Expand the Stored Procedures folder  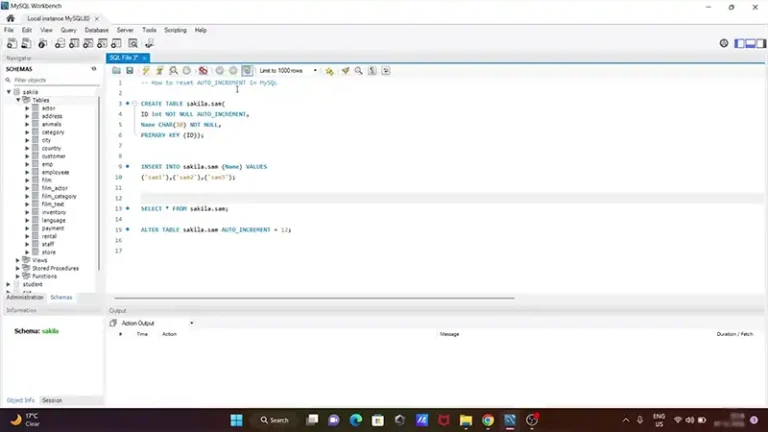tap(18, 268)
